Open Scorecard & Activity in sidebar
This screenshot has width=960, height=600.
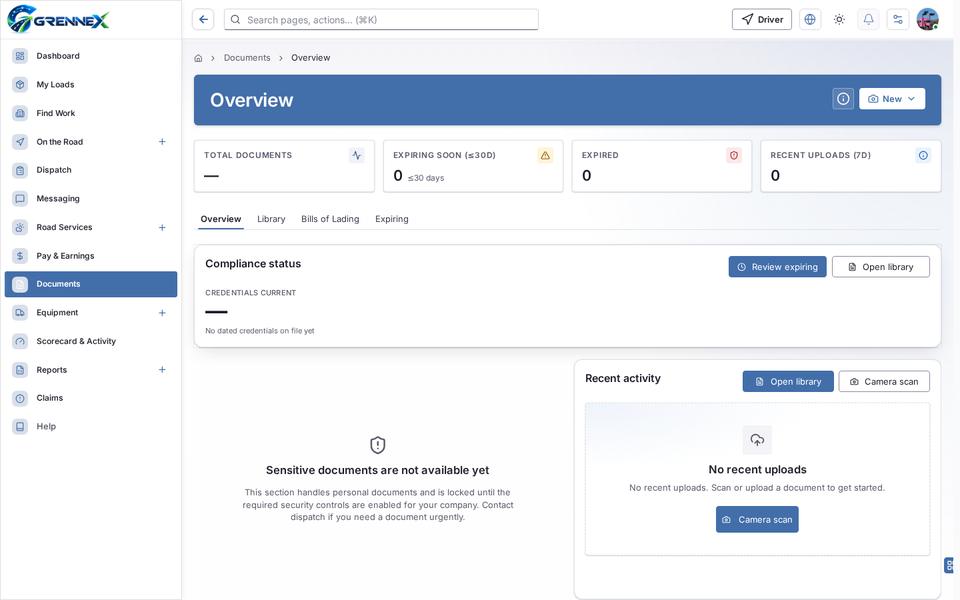tap(91, 341)
